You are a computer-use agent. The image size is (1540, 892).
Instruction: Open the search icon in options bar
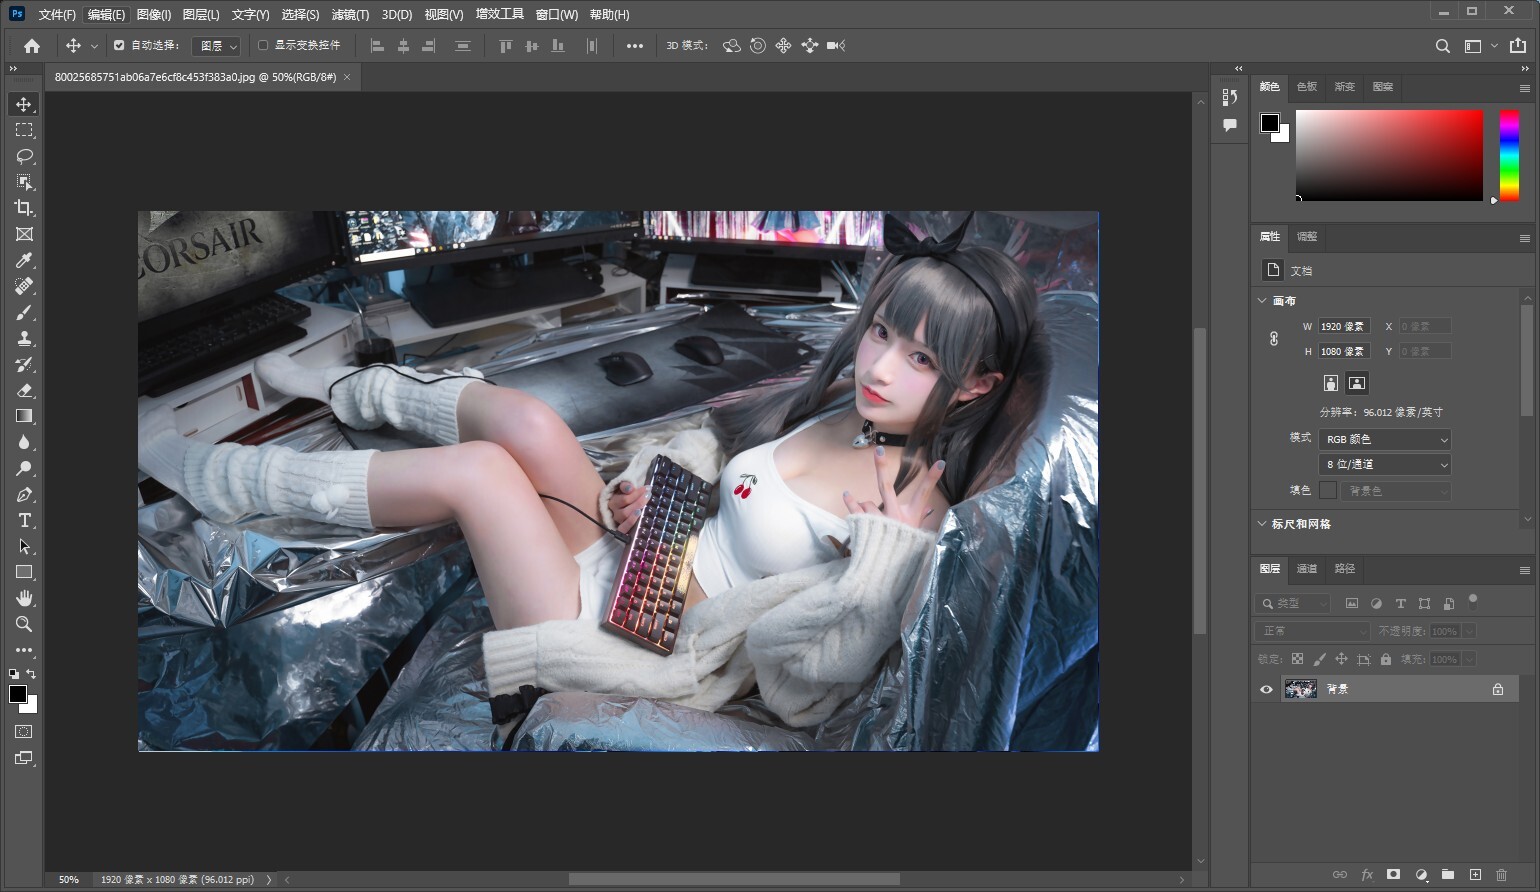[1442, 46]
